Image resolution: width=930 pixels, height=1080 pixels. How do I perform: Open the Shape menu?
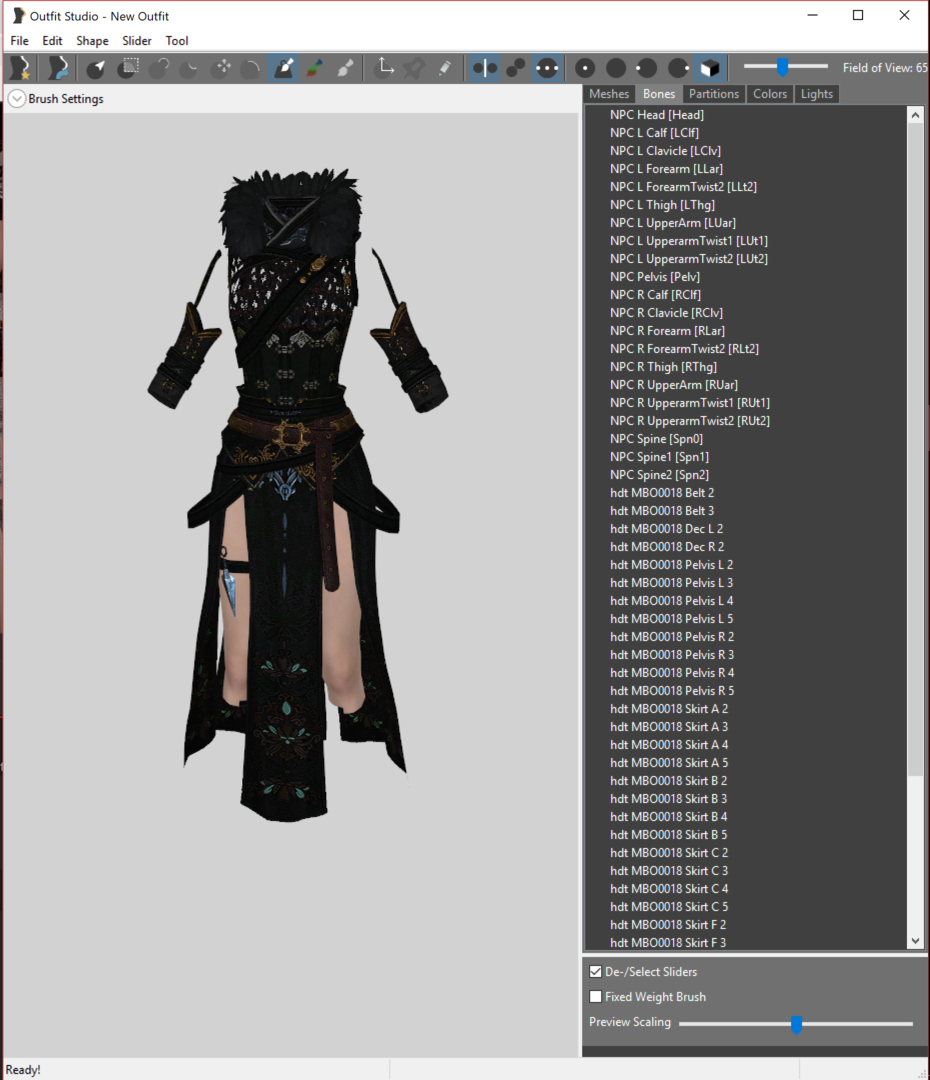(92, 41)
